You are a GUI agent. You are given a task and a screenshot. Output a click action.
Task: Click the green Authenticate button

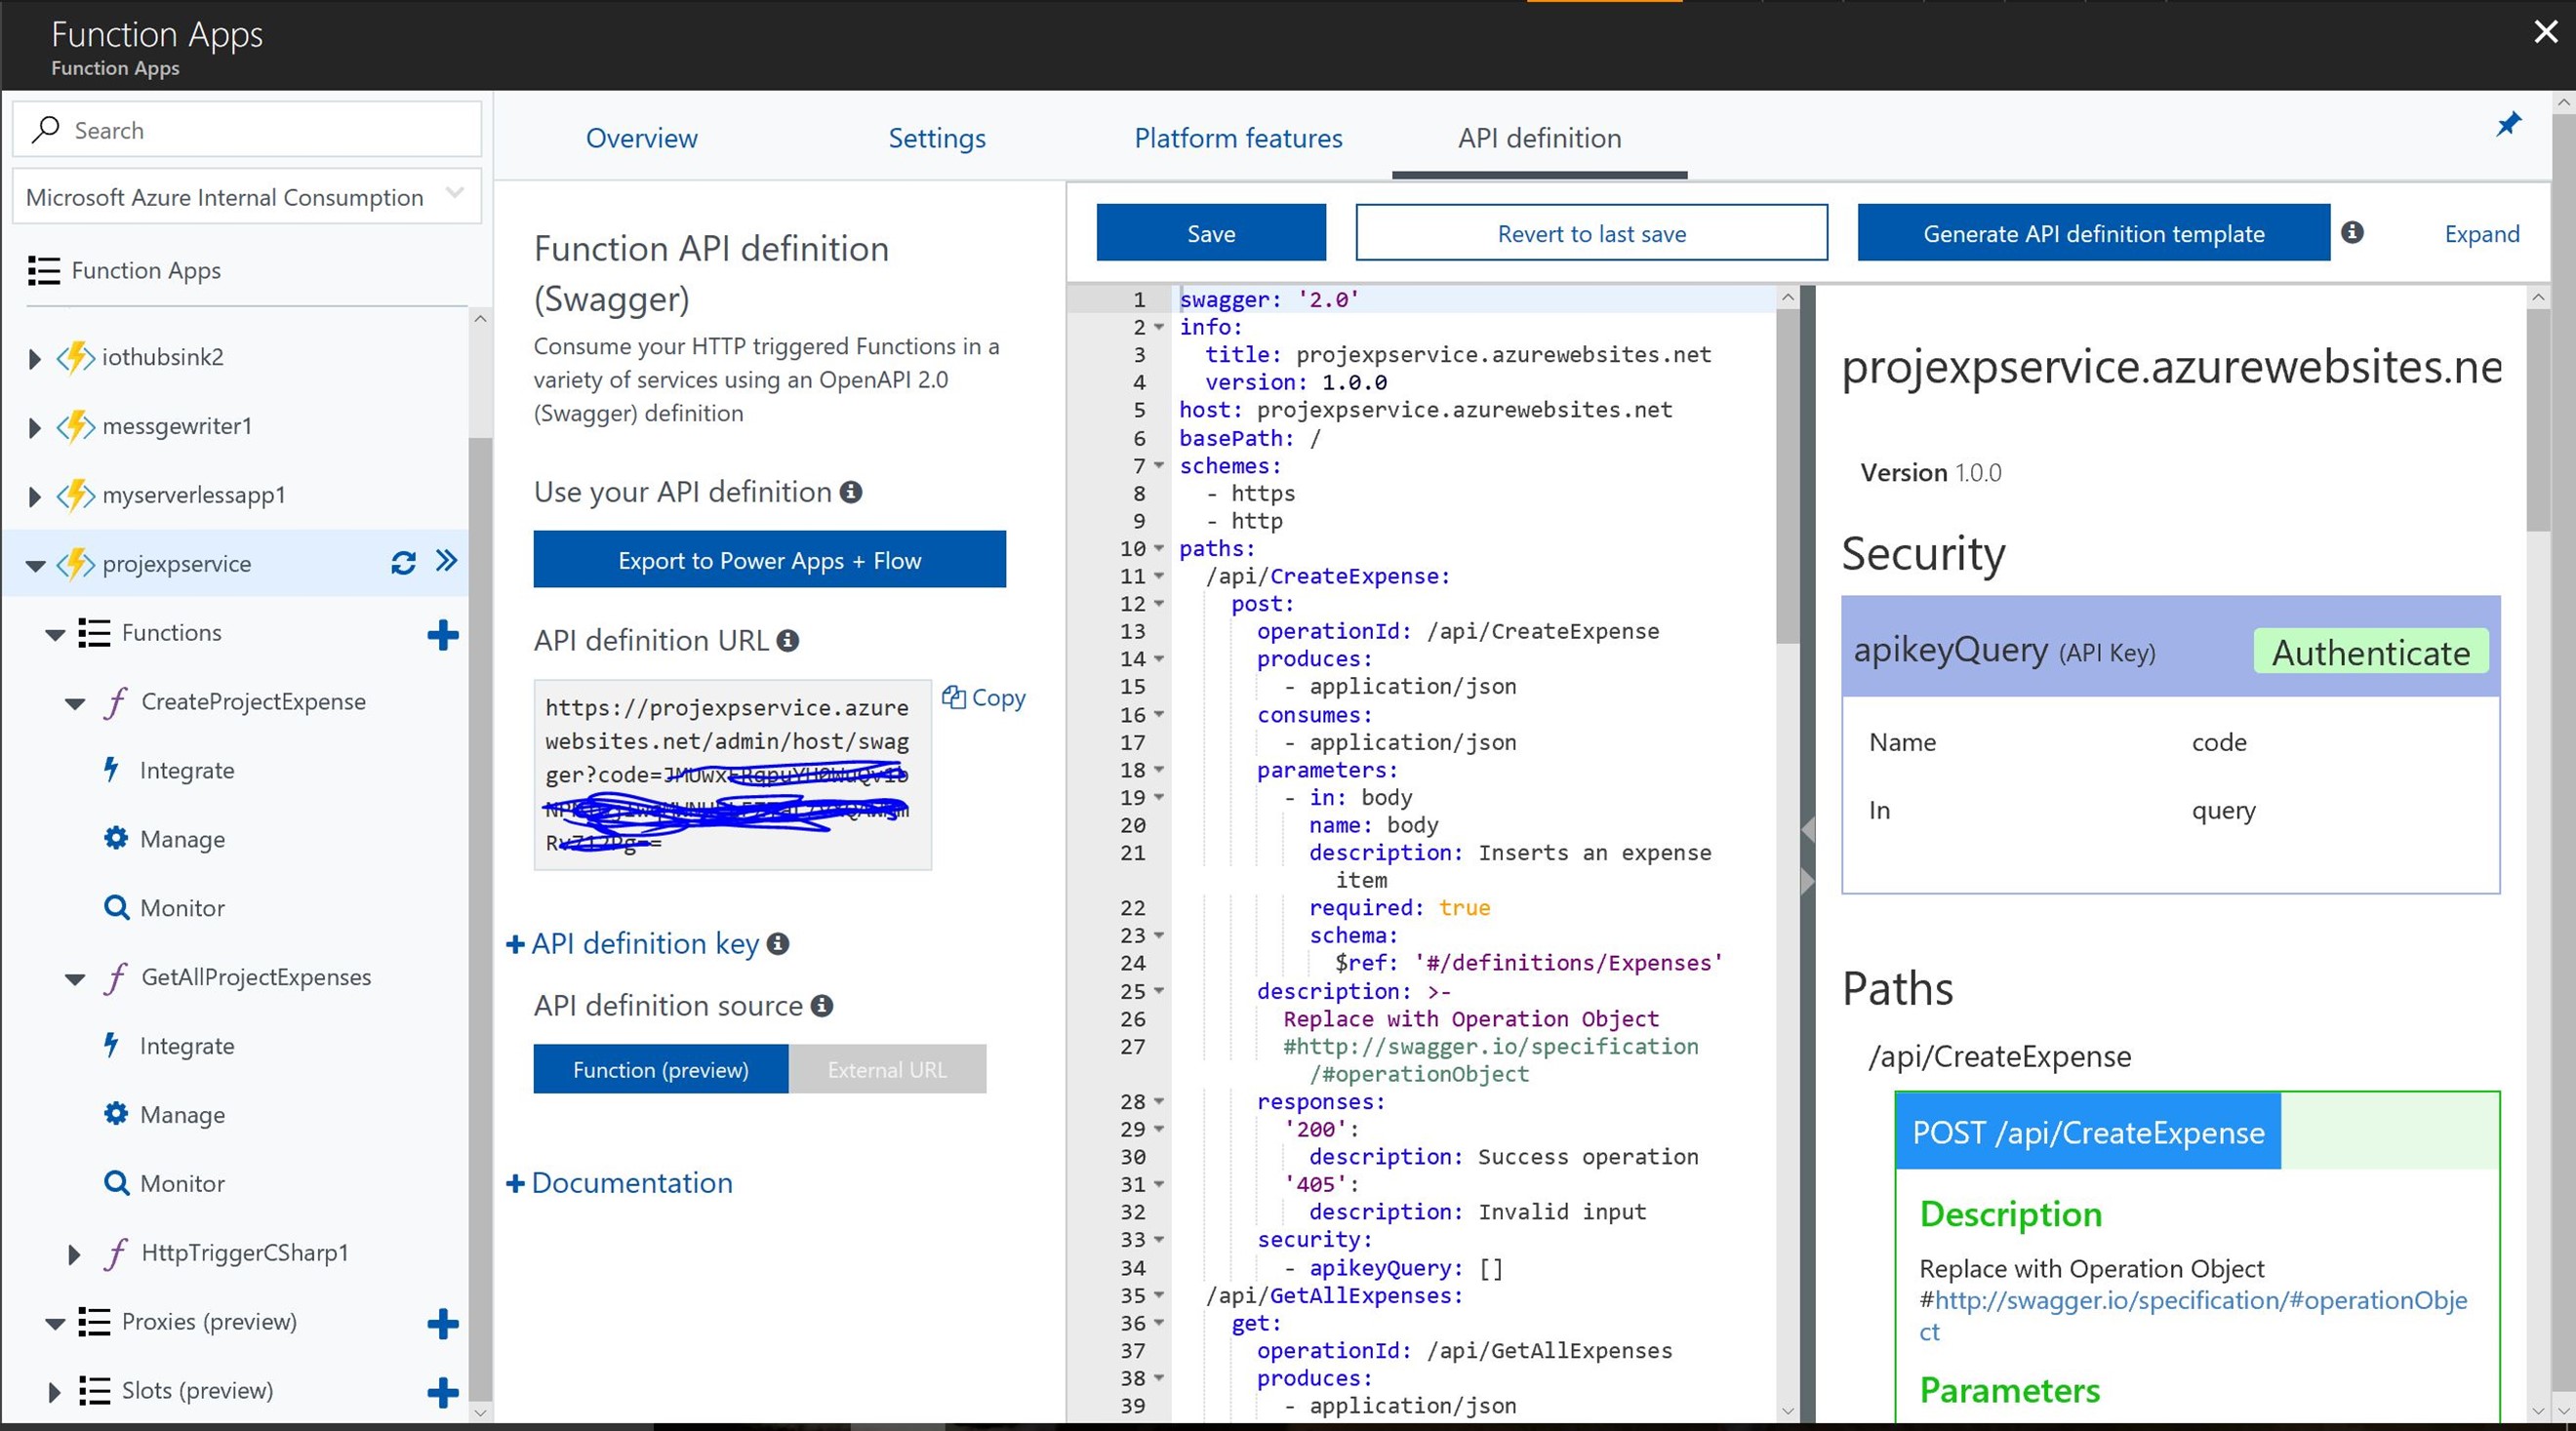(2370, 652)
